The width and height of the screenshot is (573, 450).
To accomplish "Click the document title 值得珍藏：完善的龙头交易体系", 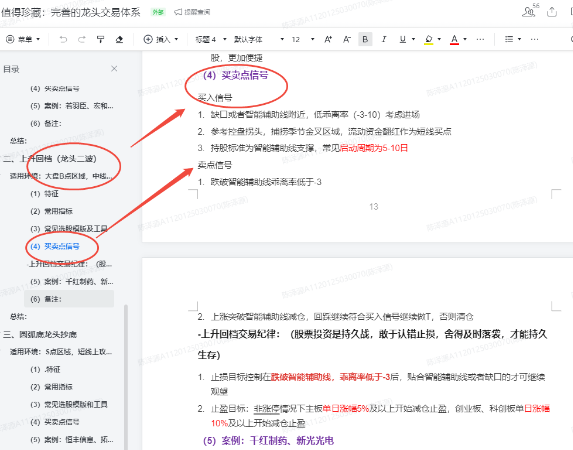I will (x=71, y=12).
